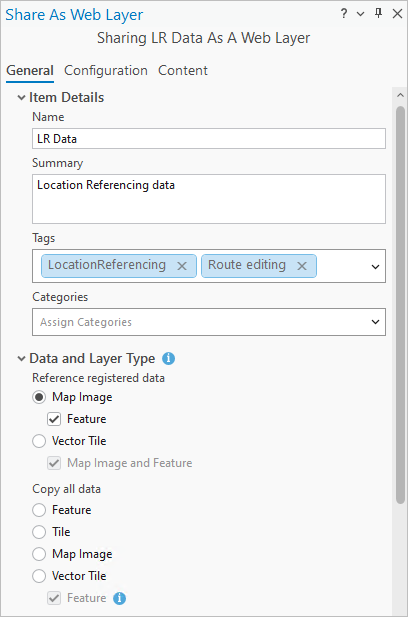Click the Sharing LR Data As A Web Layer heading

click(x=203, y=38)
